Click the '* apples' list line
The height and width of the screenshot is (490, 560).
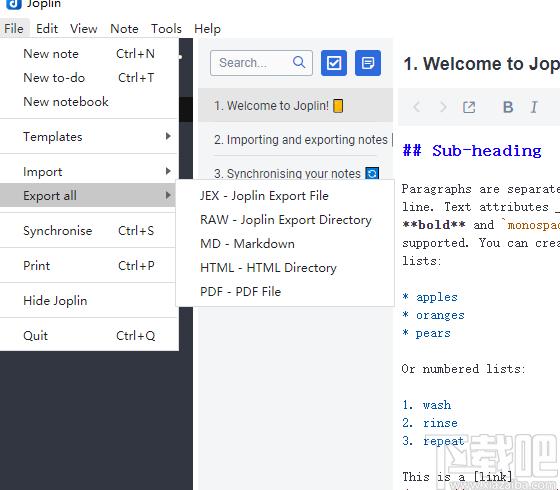pos(430,297)
